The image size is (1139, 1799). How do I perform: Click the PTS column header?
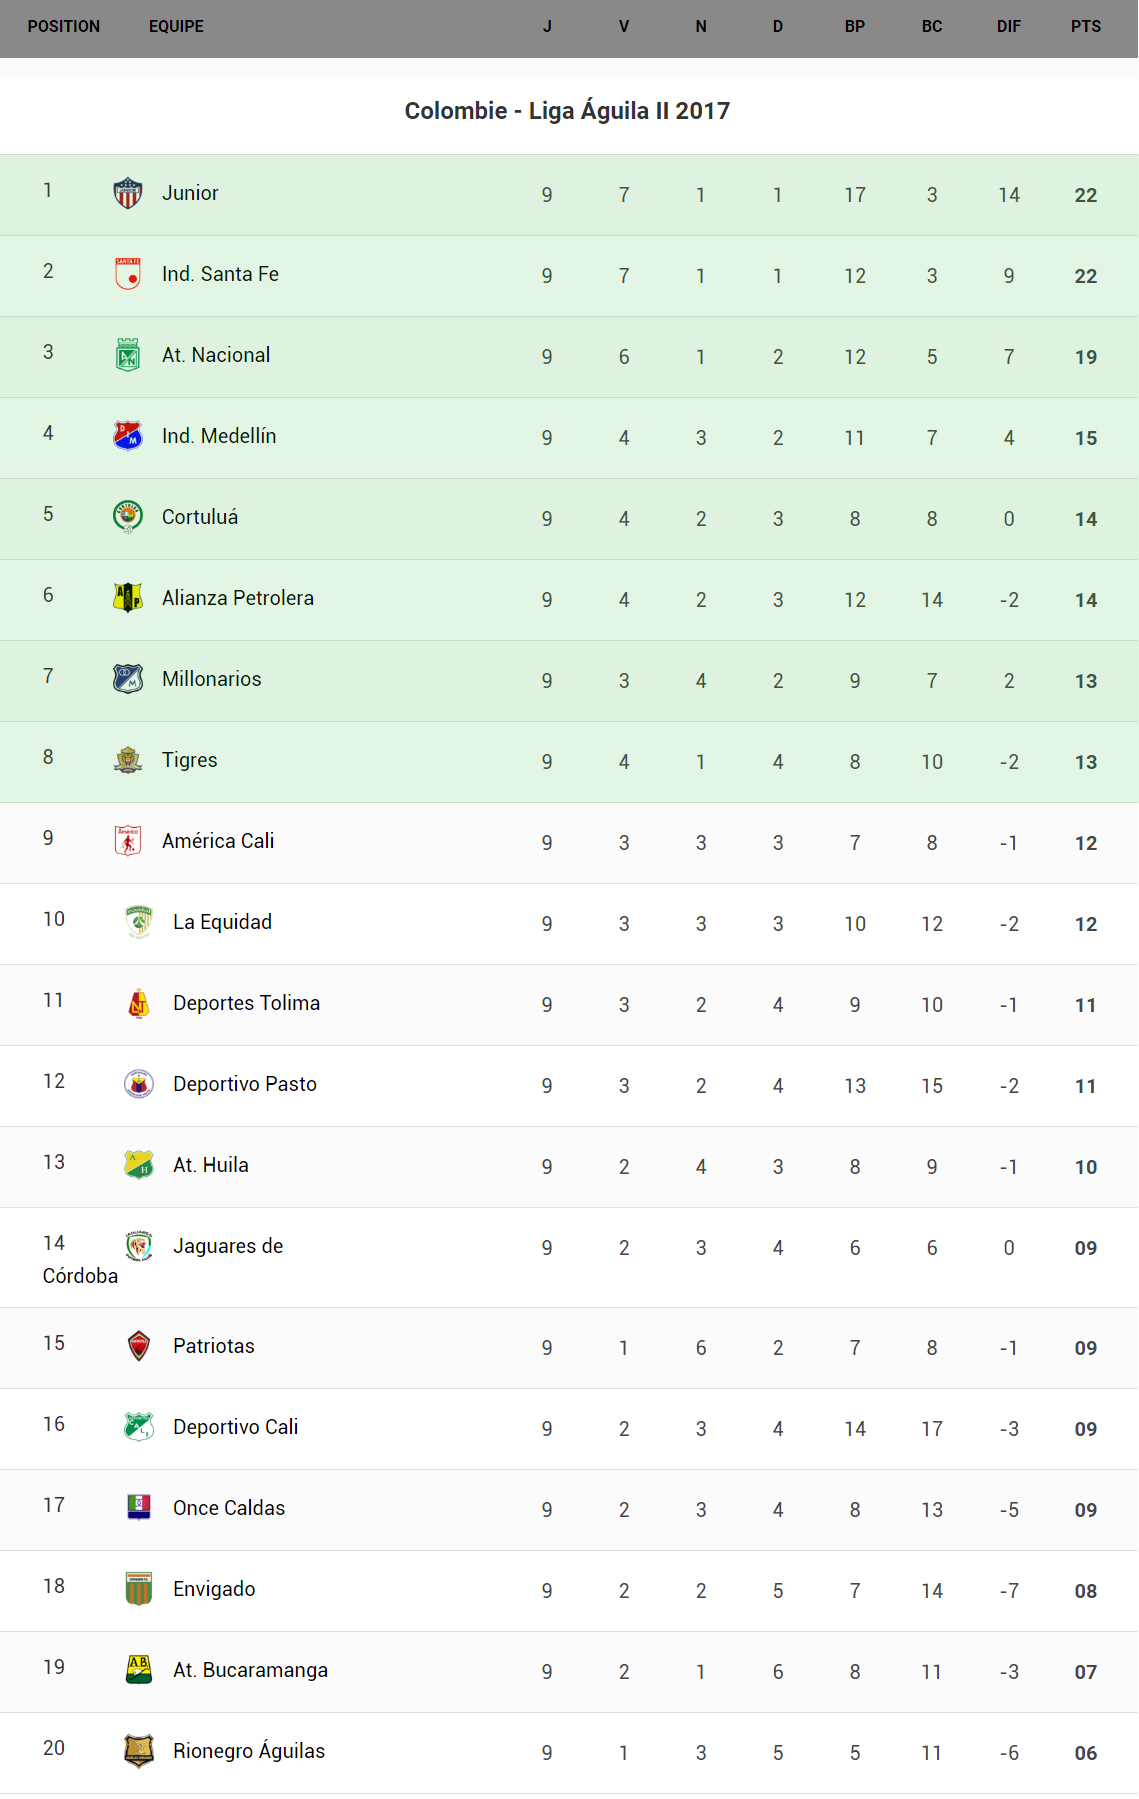coord(1086,27)
